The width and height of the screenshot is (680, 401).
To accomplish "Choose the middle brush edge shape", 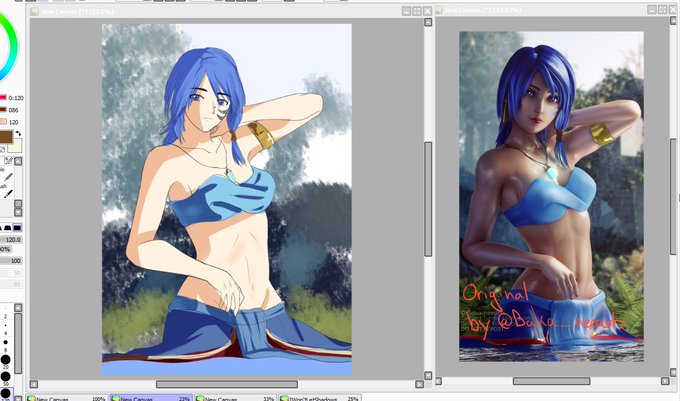I will (8, 228).
